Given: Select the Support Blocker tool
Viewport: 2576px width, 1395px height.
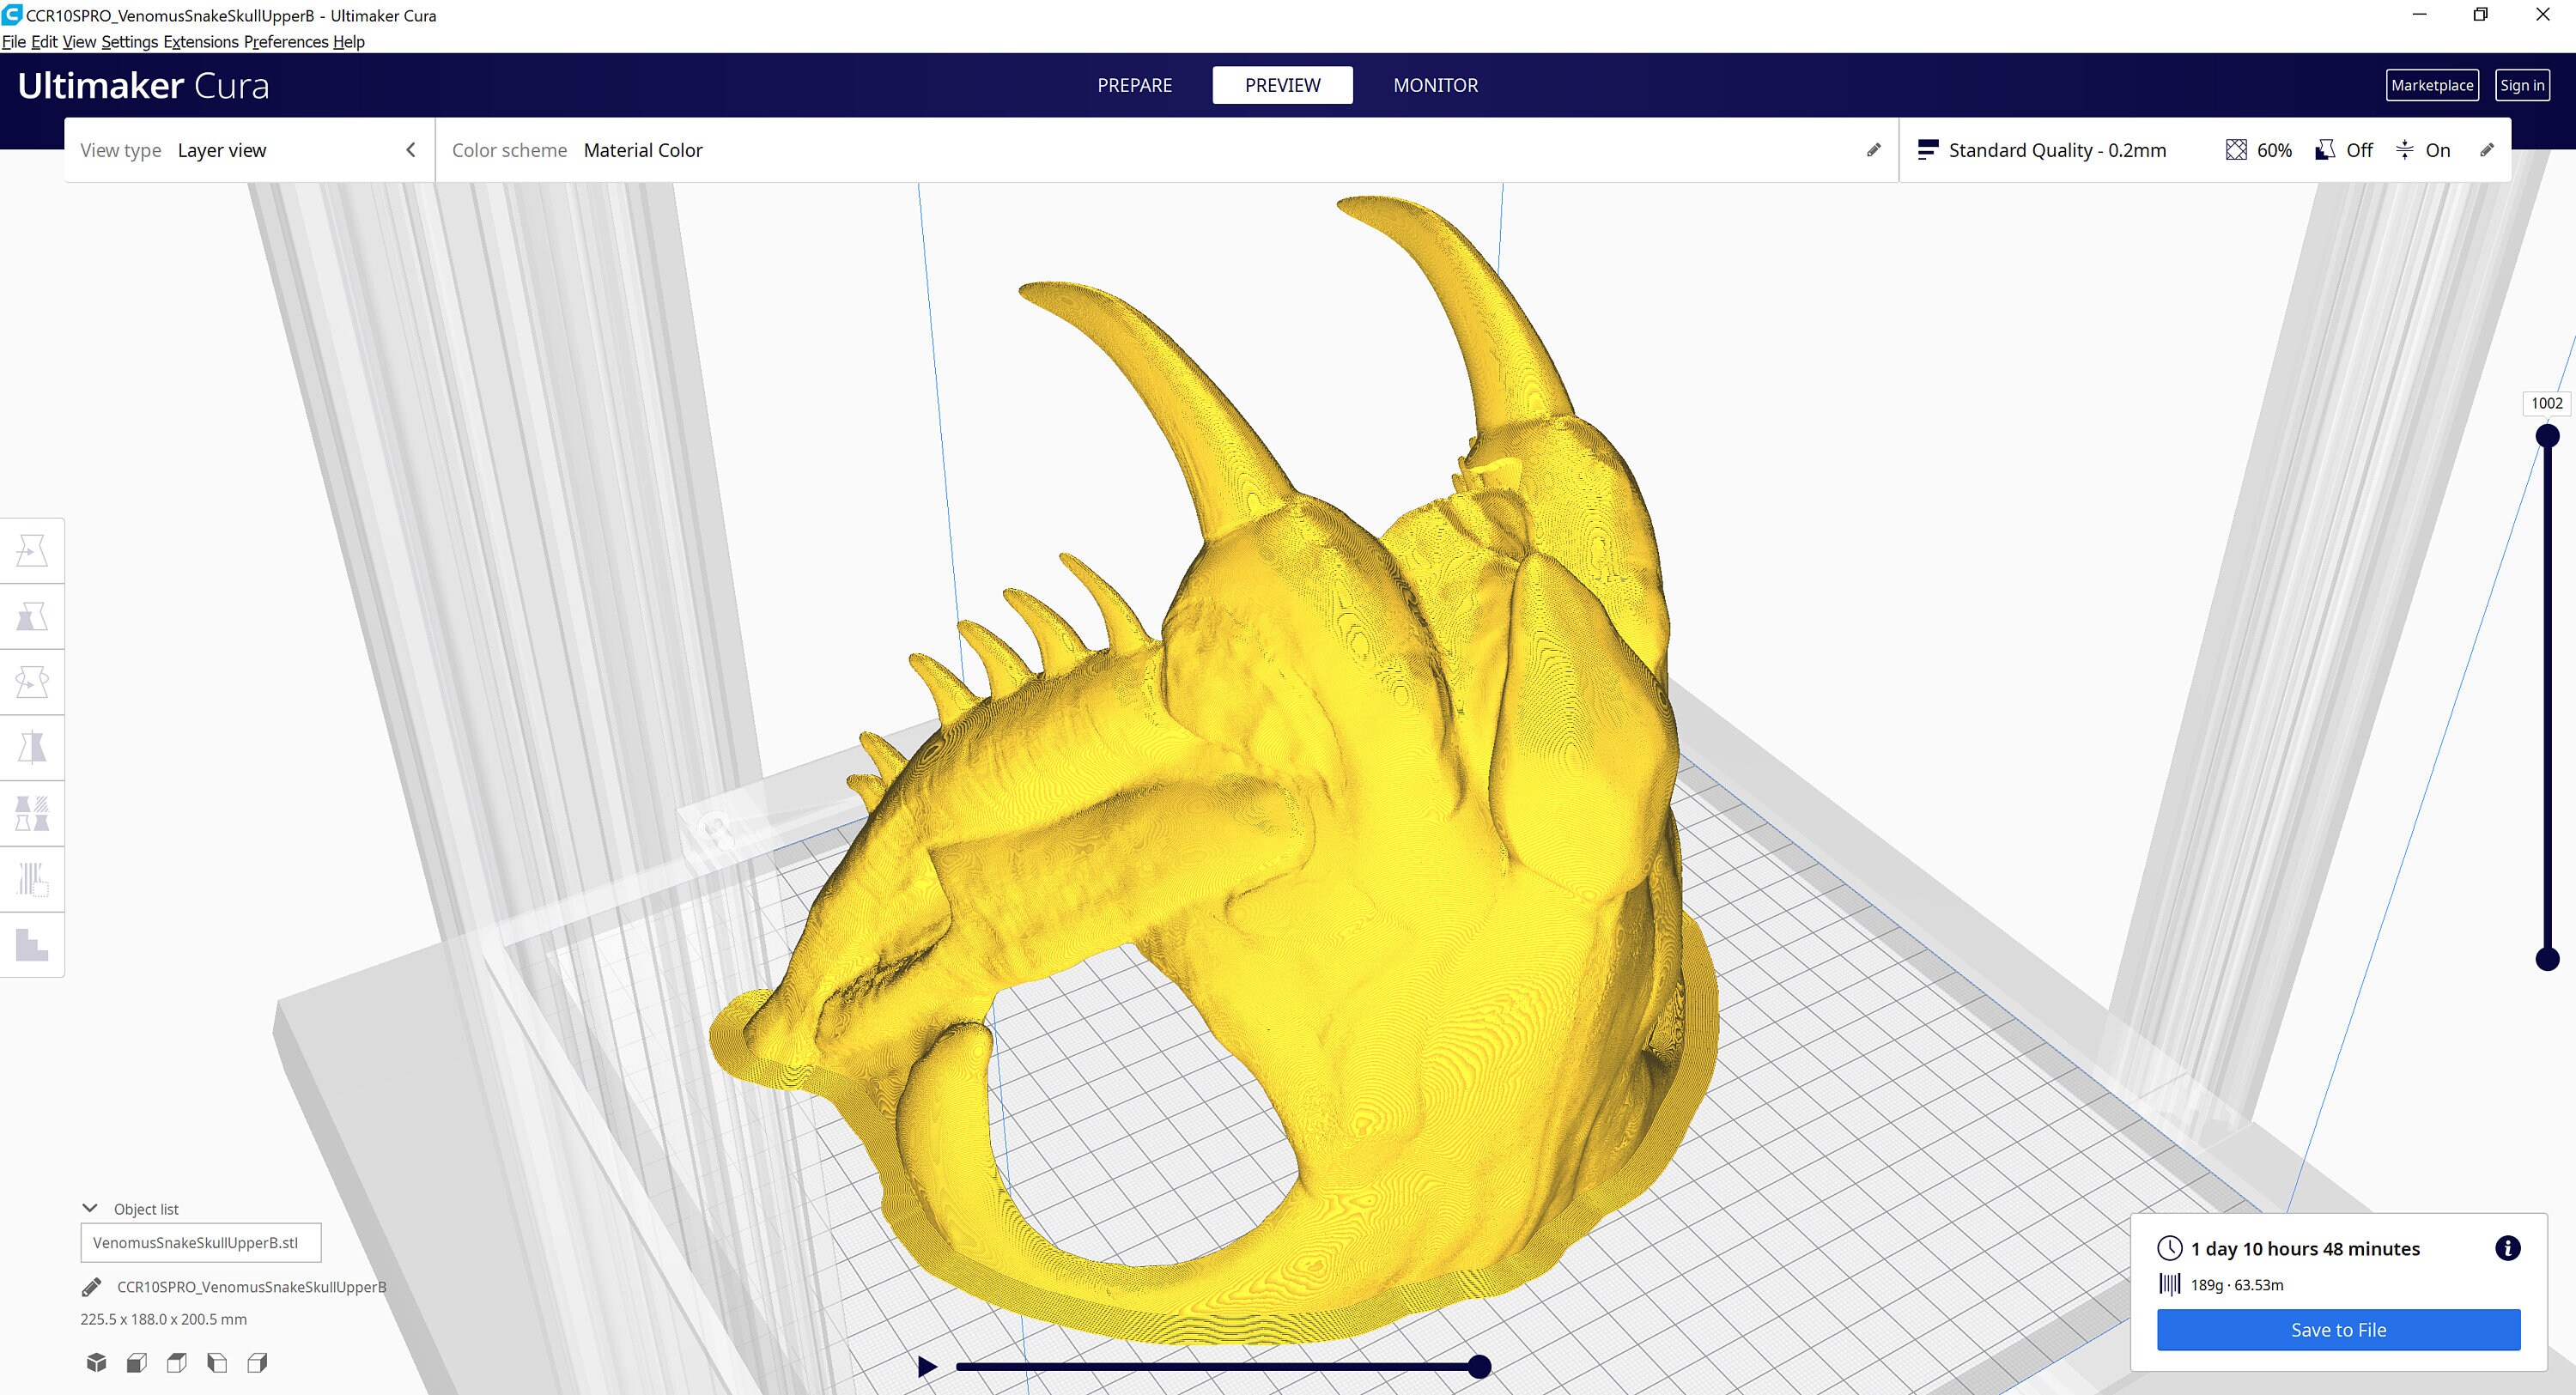Looking at the screenshot, I should coord(32,878).
